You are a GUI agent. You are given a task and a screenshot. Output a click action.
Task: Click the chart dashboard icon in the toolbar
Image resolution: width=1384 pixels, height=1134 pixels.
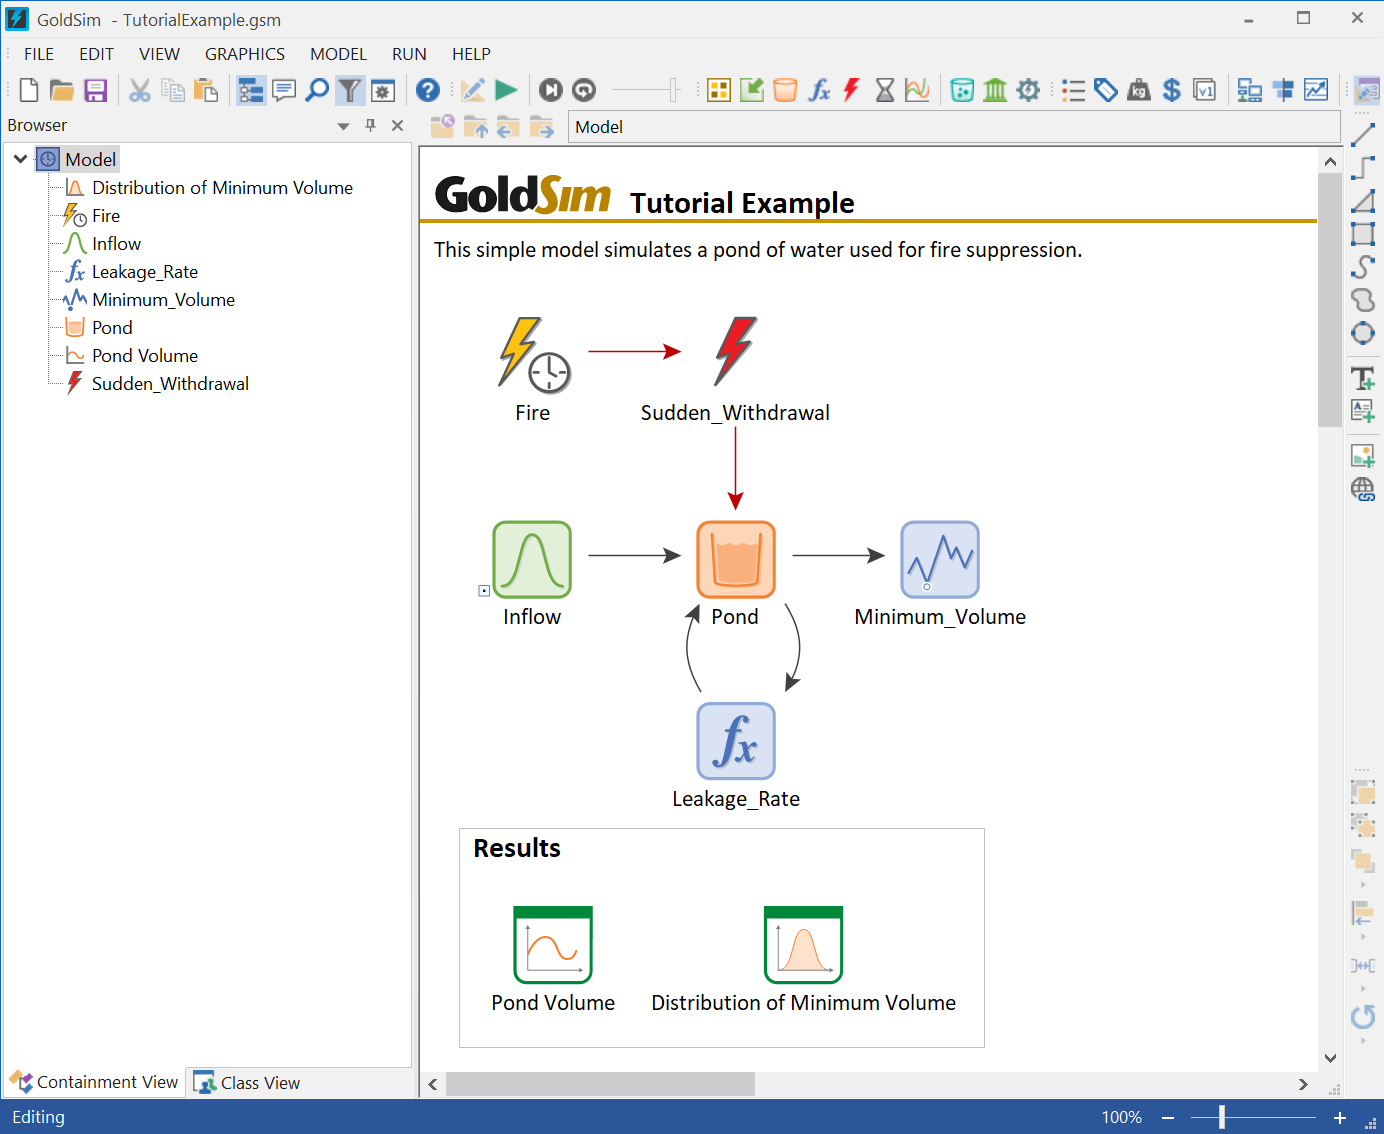[1316, 90]
